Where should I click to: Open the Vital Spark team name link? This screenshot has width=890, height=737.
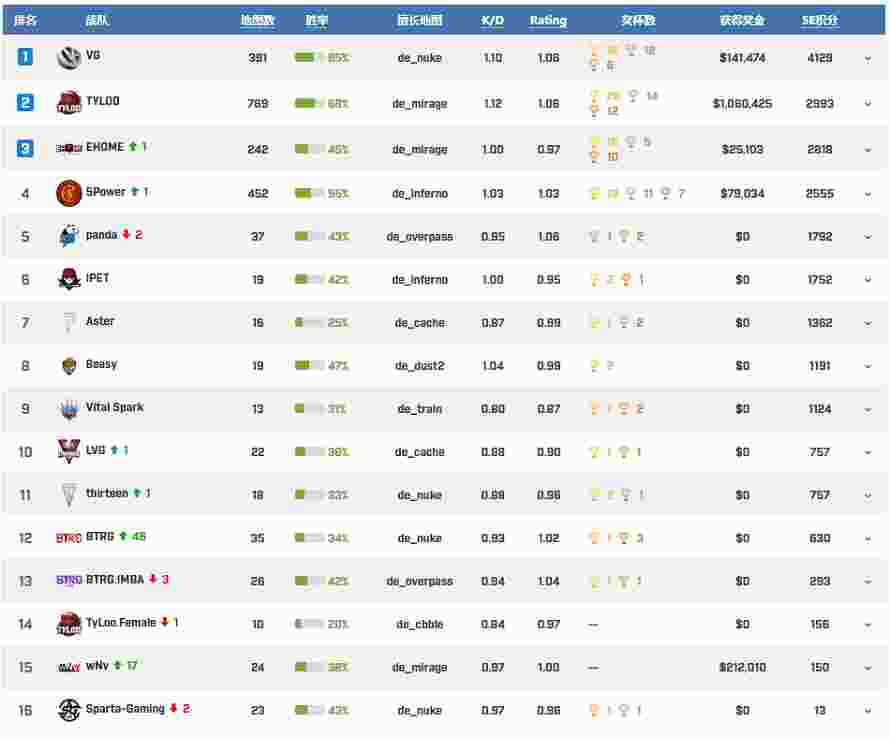(115, 407)
